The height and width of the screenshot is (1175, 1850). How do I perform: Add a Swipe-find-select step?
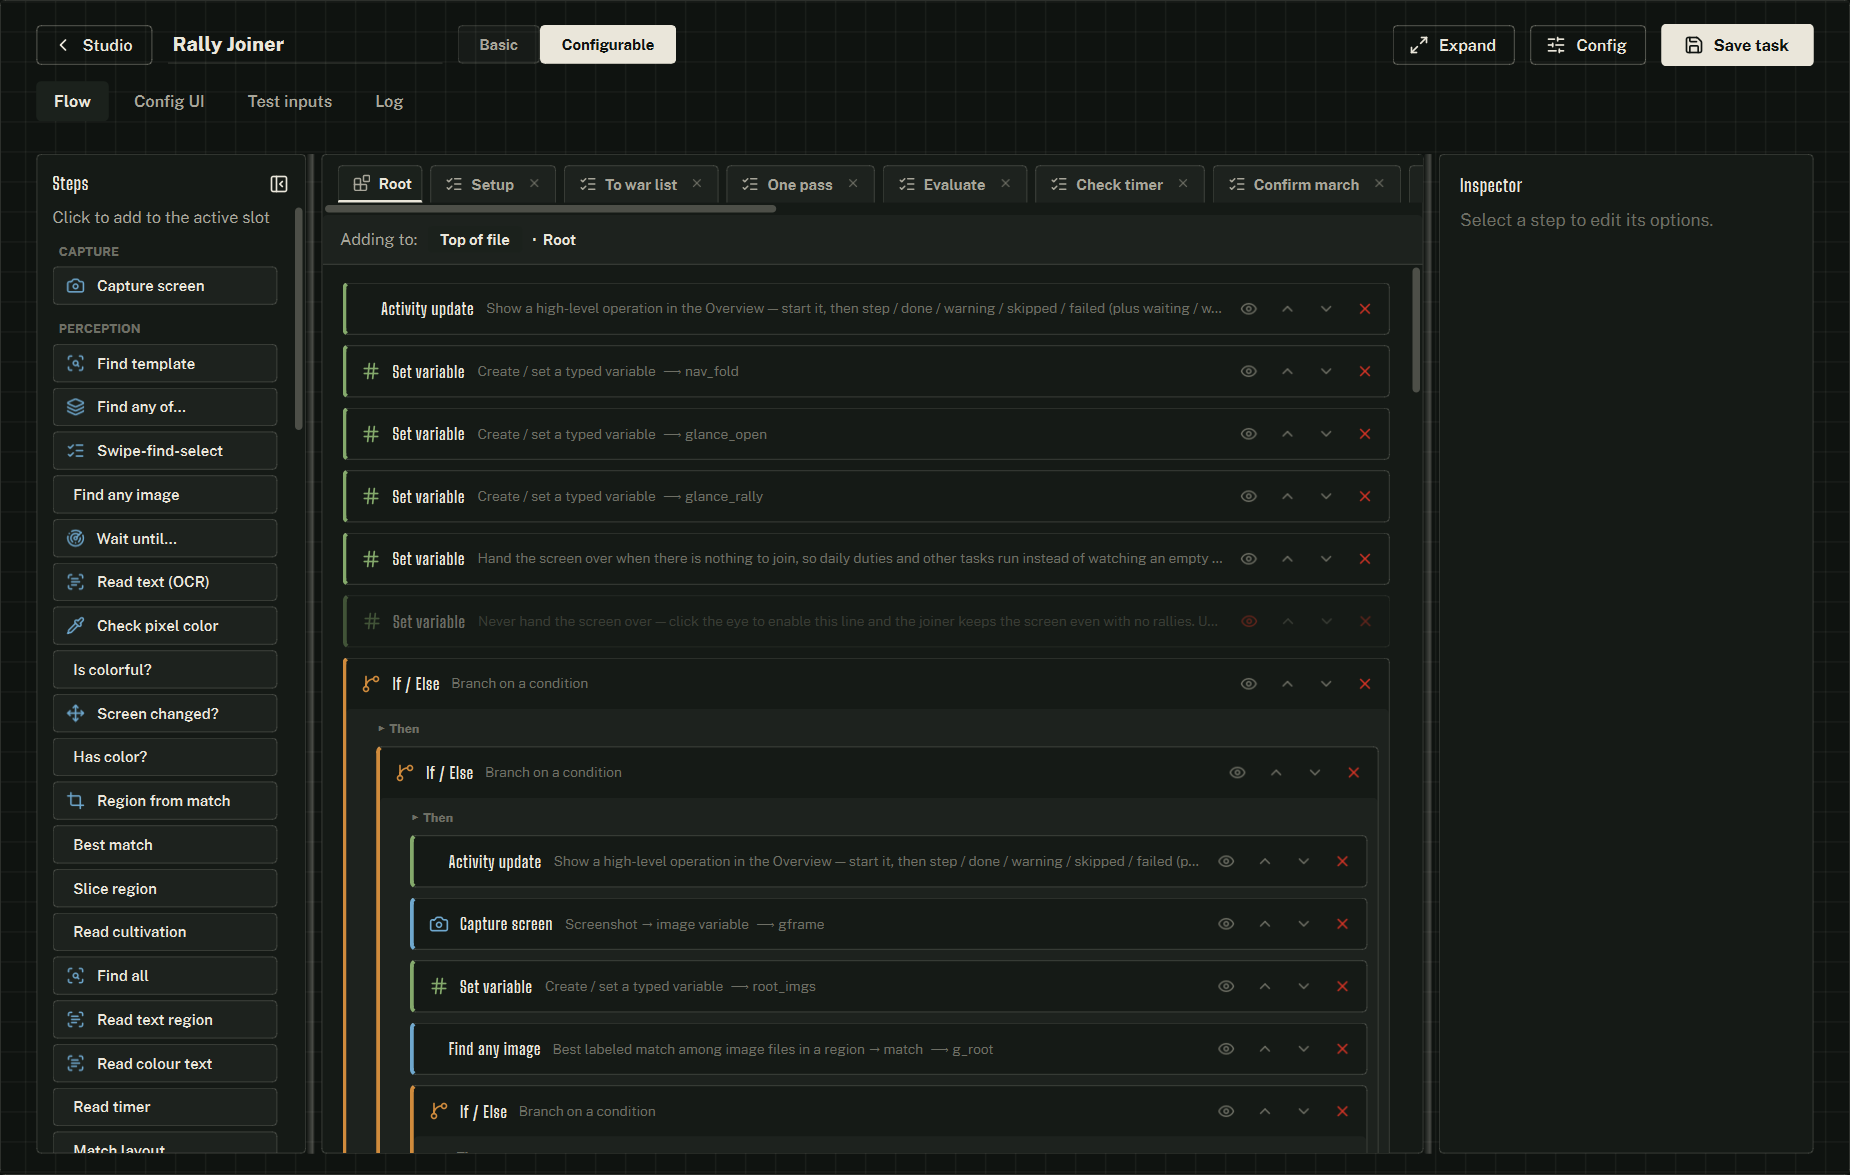coord(165,451)
